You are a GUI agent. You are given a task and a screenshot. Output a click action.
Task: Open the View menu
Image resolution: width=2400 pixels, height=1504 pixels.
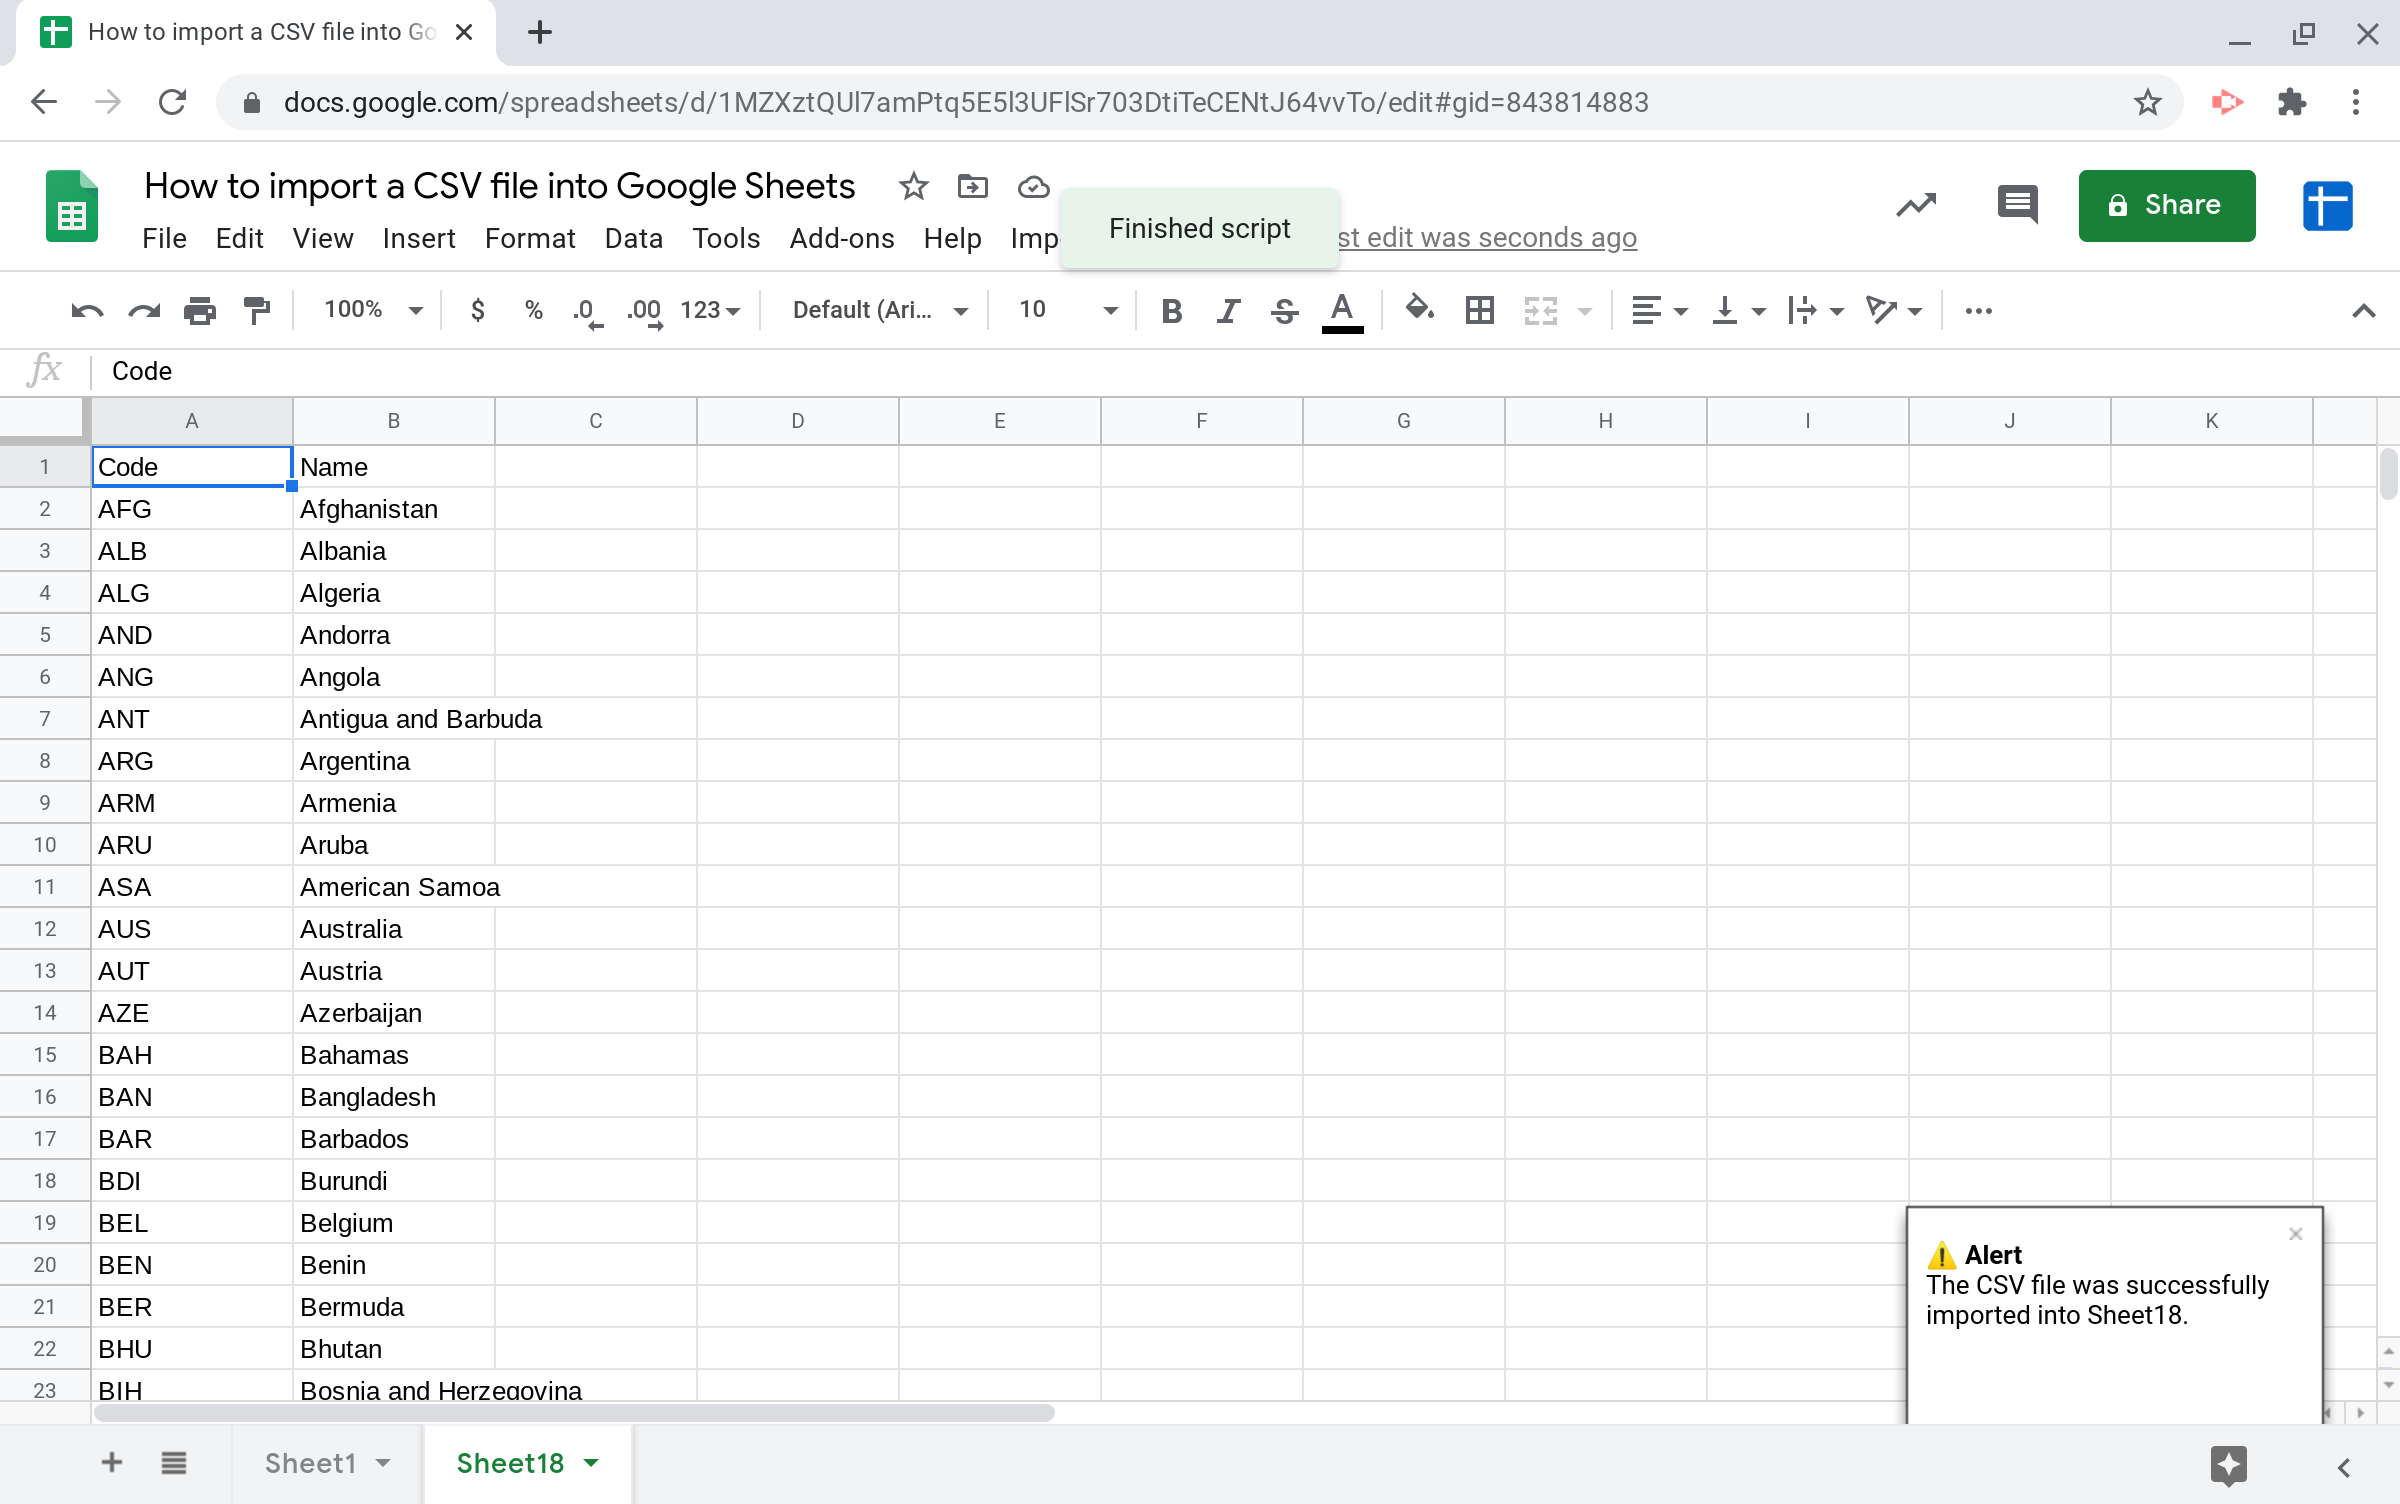click(x=322, y=238)
